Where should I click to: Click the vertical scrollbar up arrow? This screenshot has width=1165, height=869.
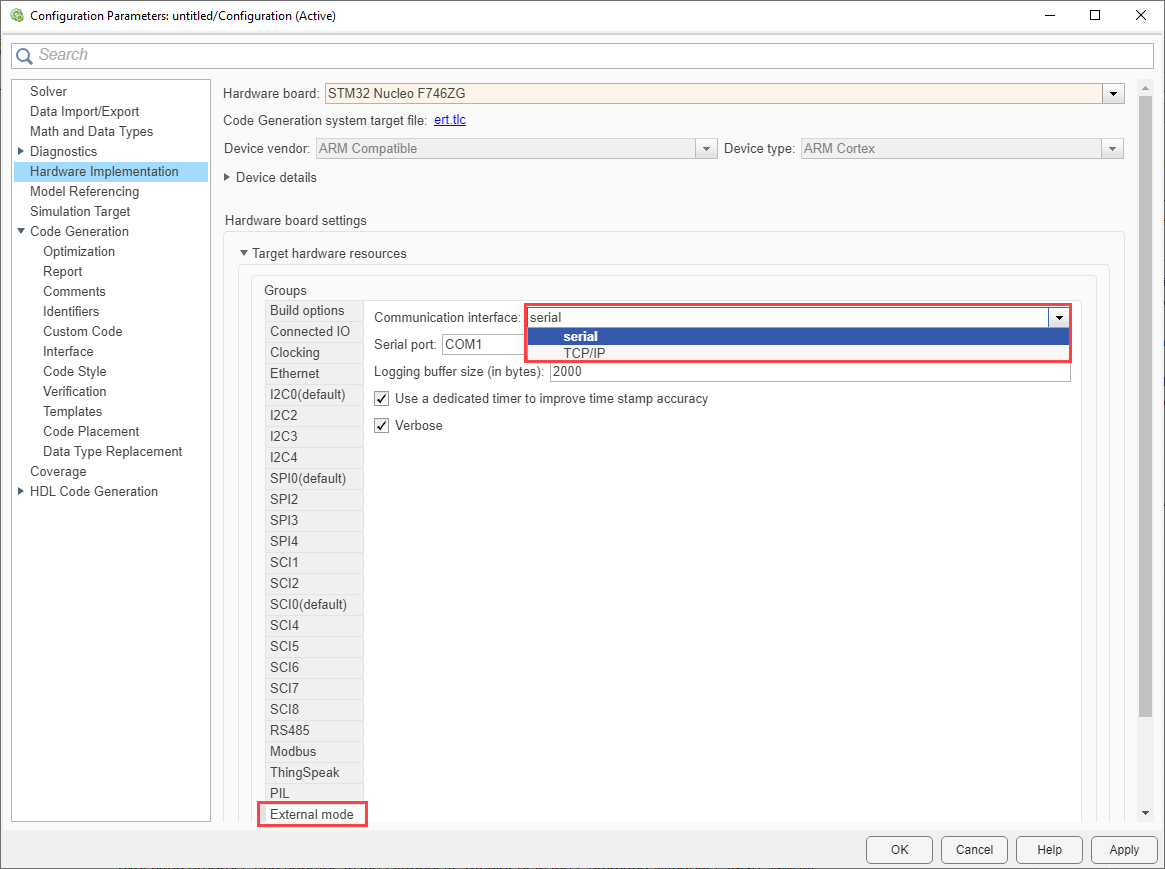(x=1145, y=87)
